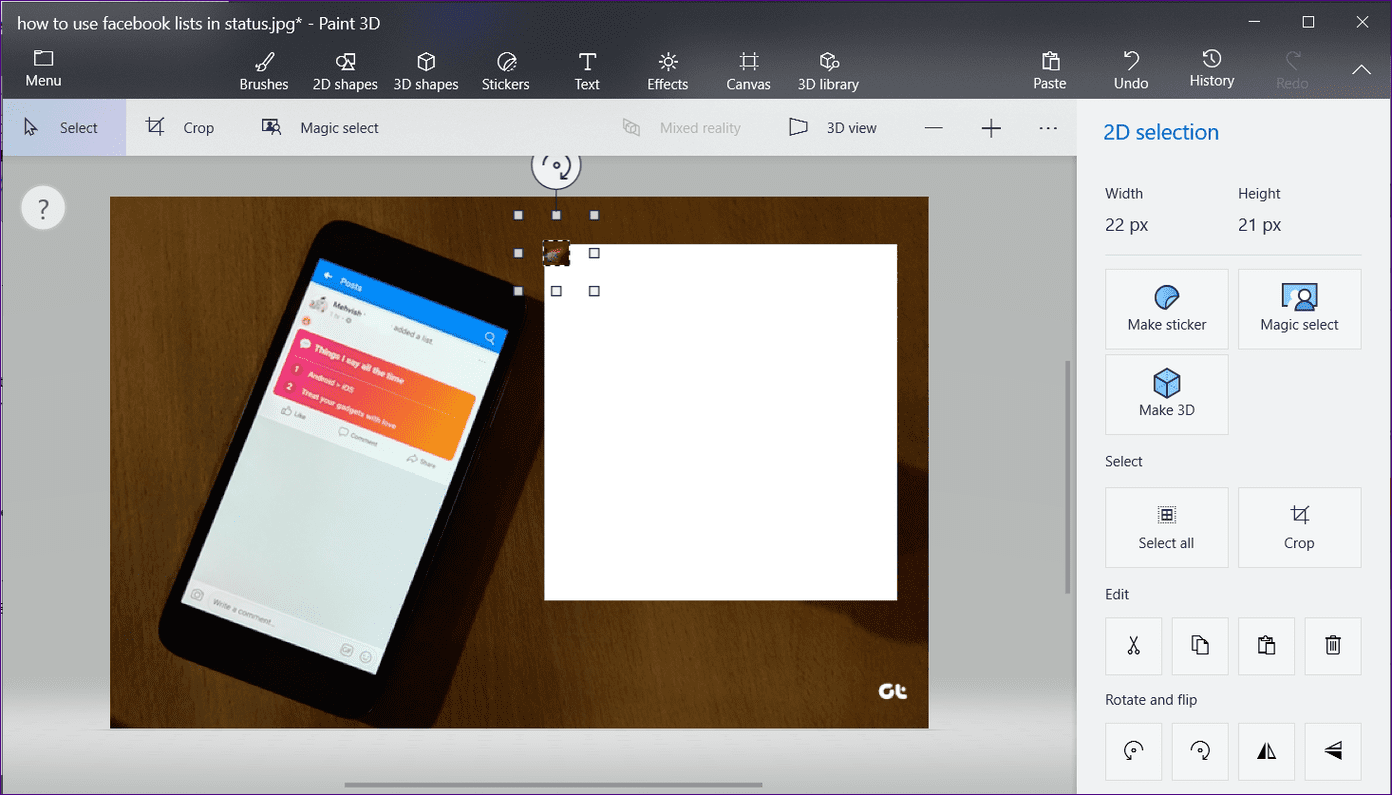Paste using the Edit section clipboard icon
Viewport: 1392px width, 795px height.
1267,646
